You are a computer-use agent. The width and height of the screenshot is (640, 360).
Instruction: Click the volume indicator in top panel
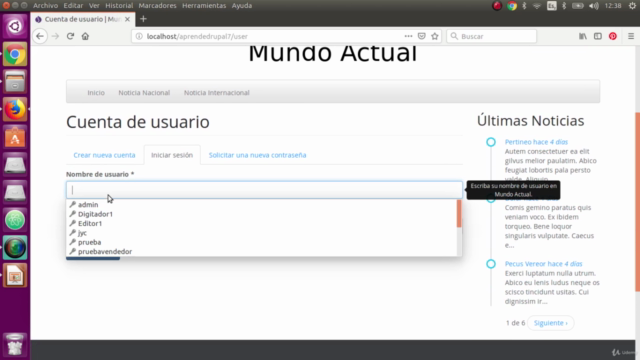pos(594,6)
